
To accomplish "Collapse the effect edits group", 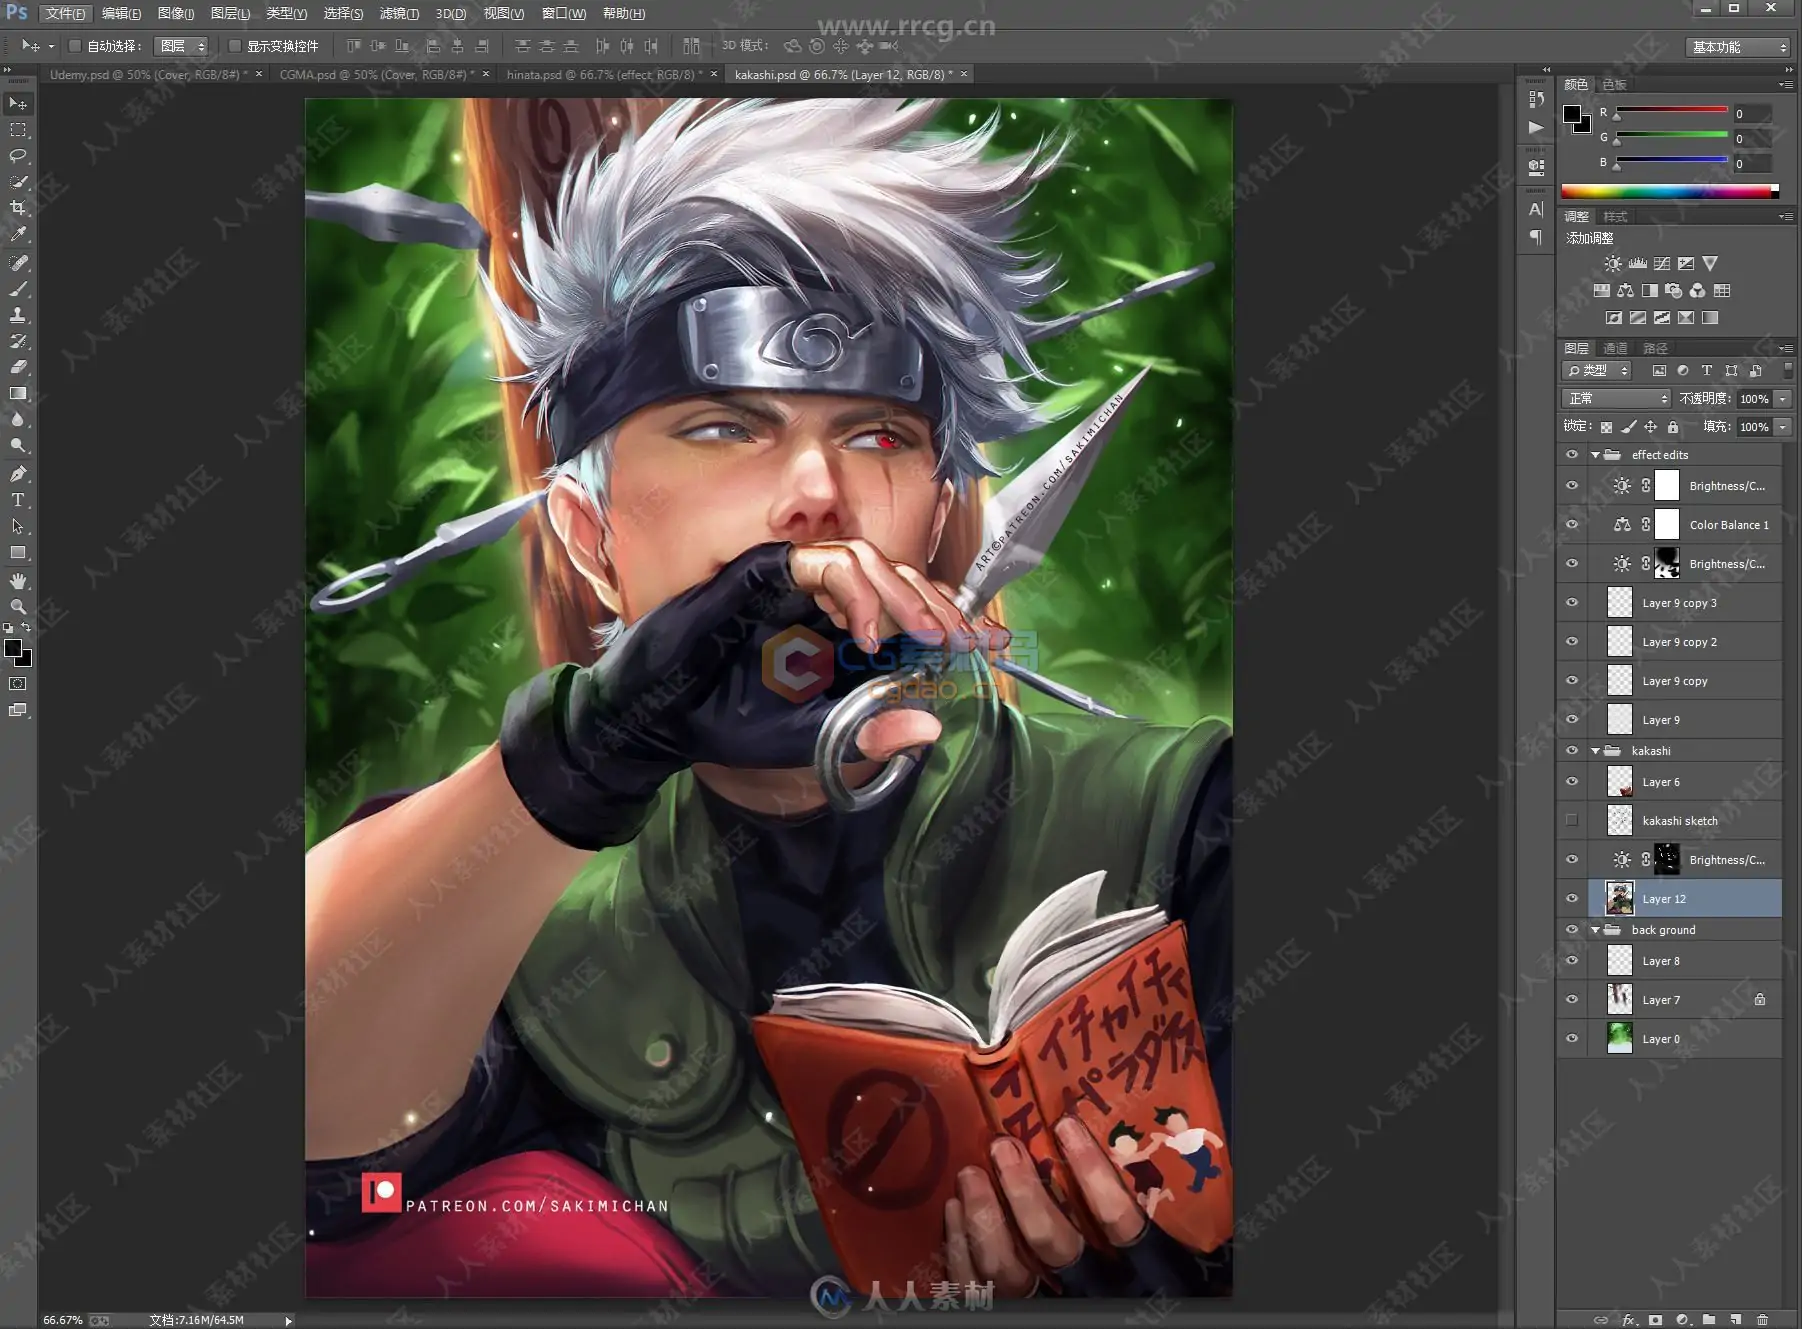I will (x=1595, y=455).
